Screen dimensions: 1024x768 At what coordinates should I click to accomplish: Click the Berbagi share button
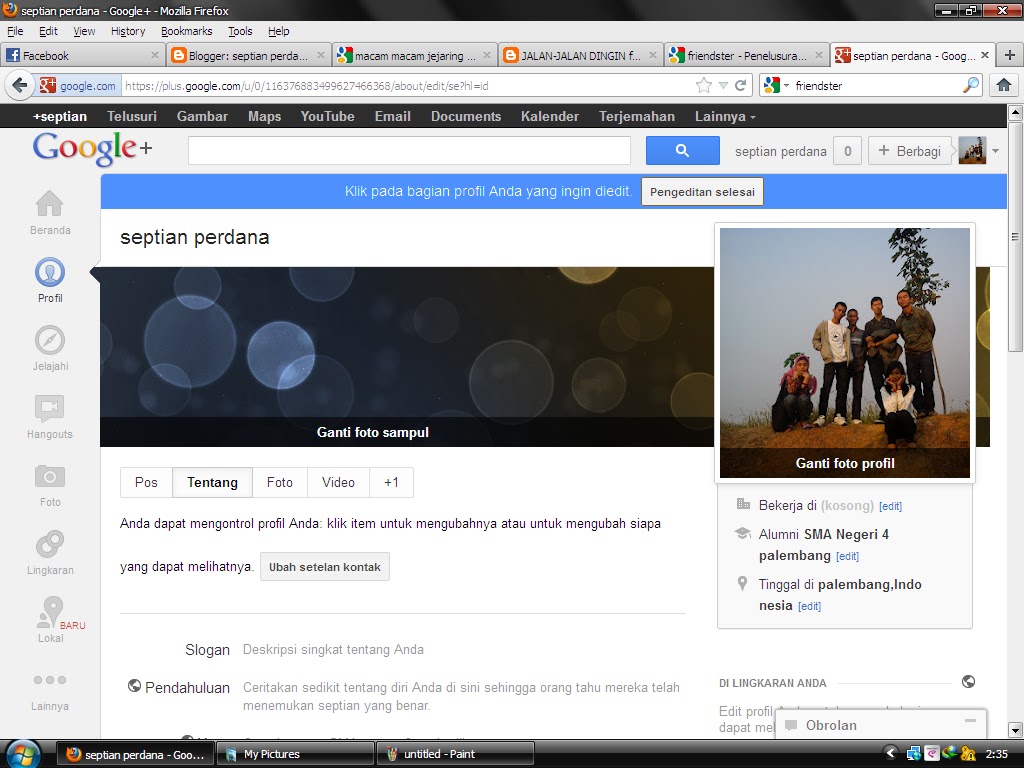[x=909, y=151]
